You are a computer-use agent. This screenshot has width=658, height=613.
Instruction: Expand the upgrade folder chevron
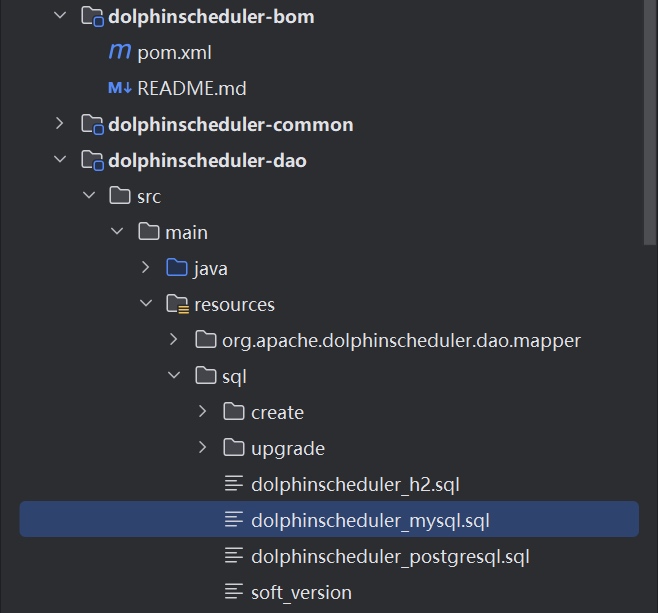[x=203, y=448]
